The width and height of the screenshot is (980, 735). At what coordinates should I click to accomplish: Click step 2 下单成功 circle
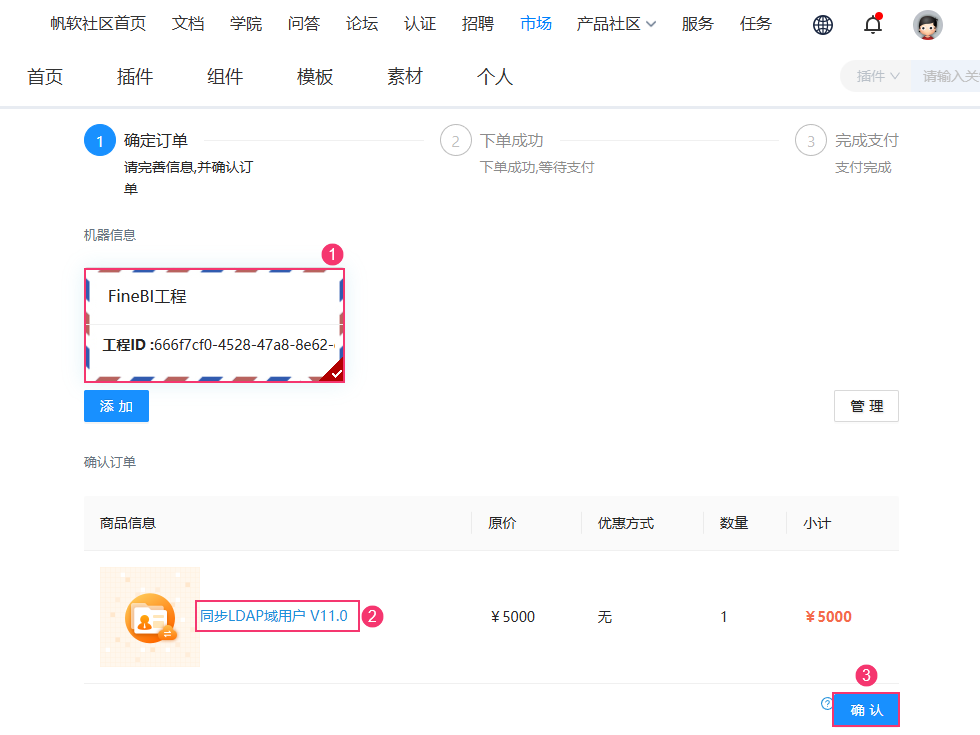click(456, 141)
